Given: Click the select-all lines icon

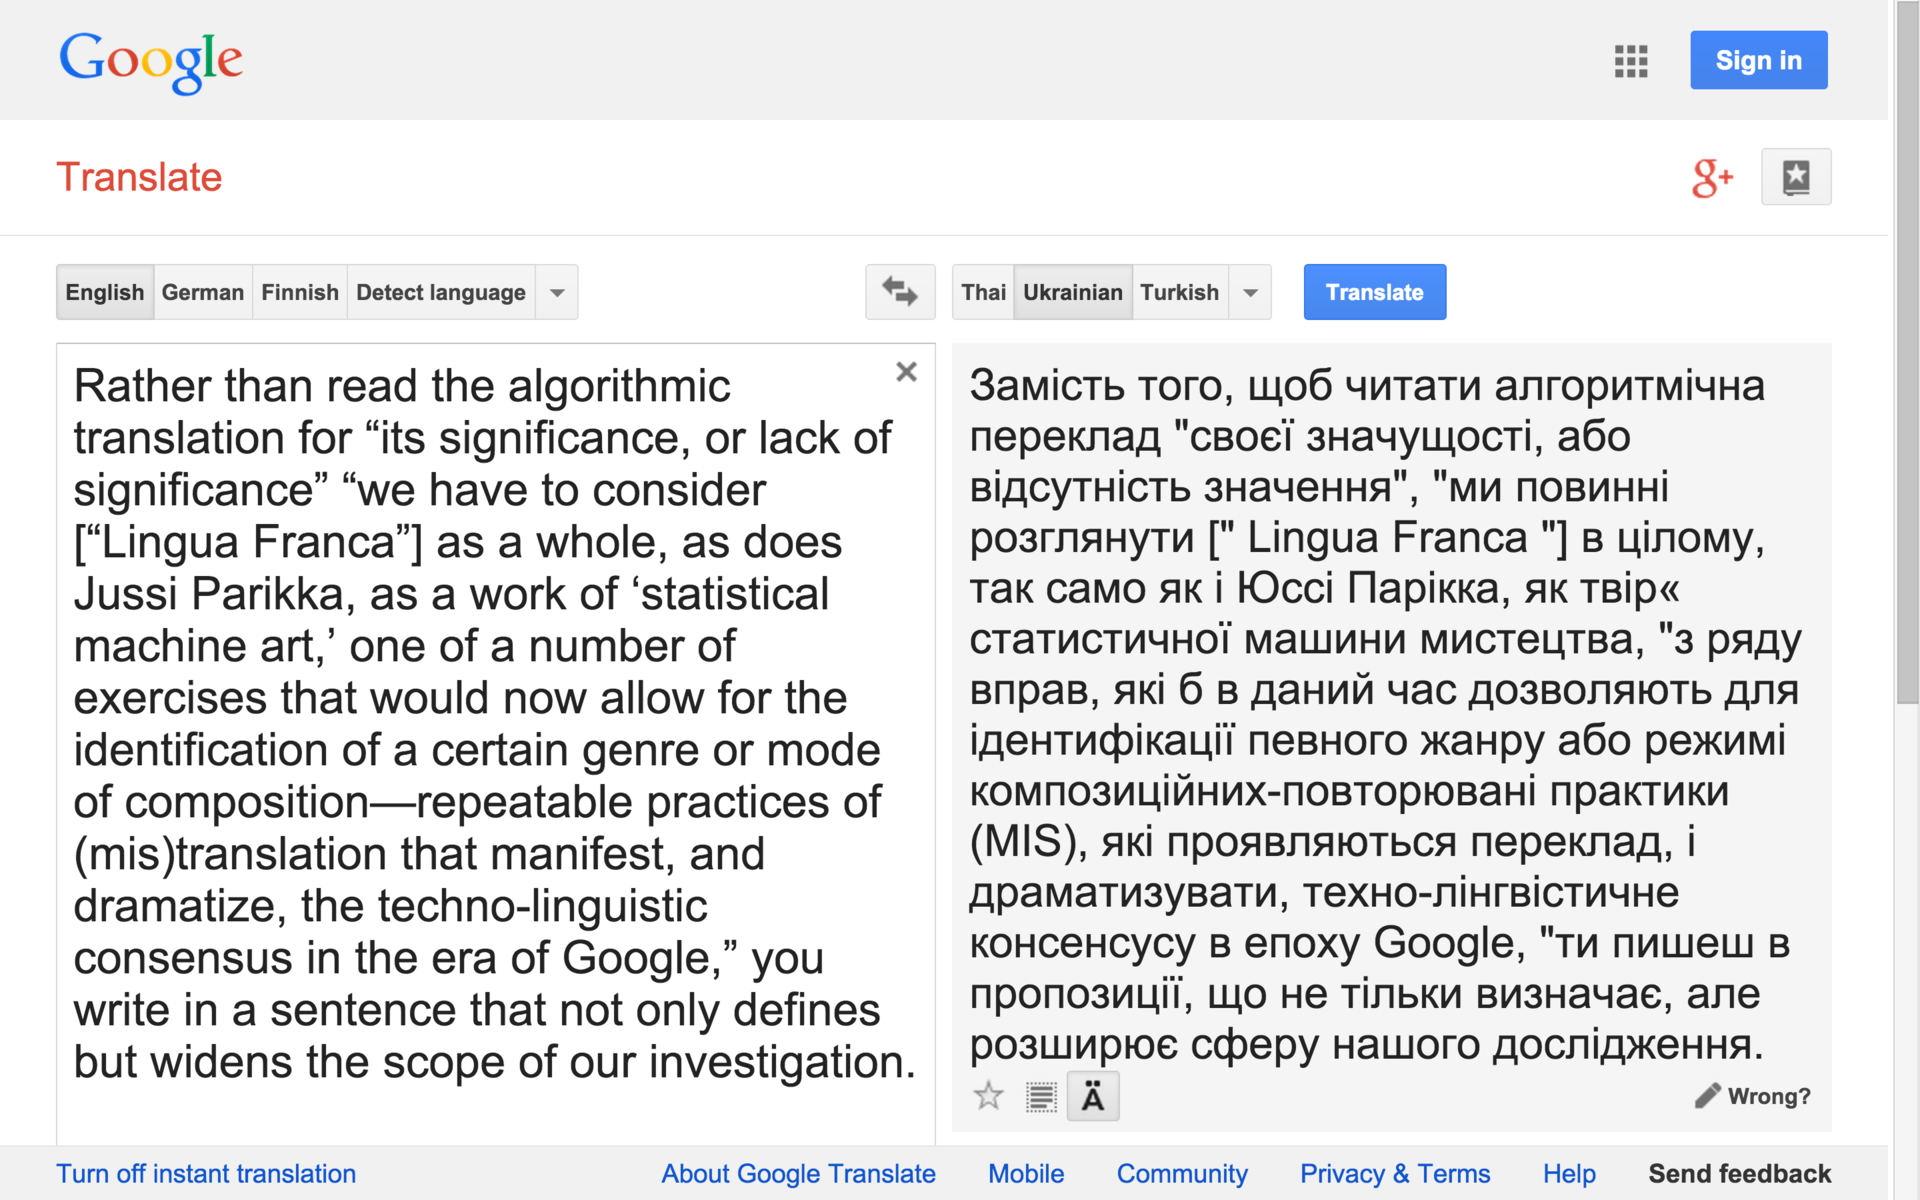Looking at the screenshot, I should (1041, 1097).
